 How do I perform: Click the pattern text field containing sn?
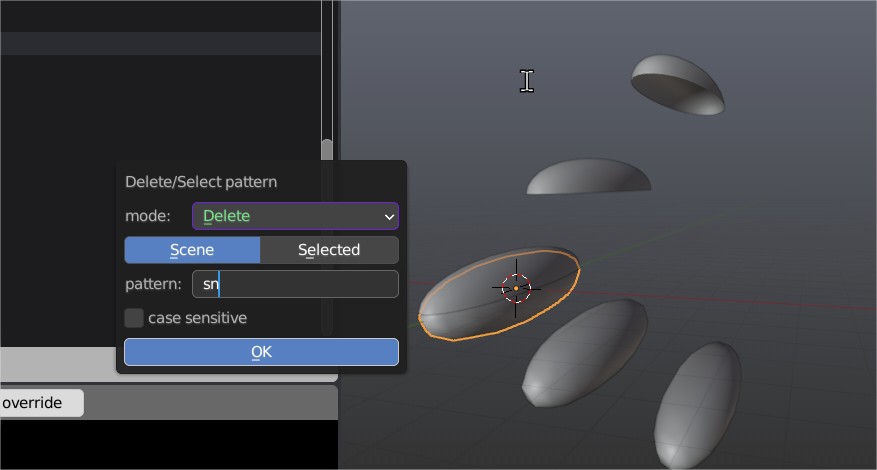point(295,284)
